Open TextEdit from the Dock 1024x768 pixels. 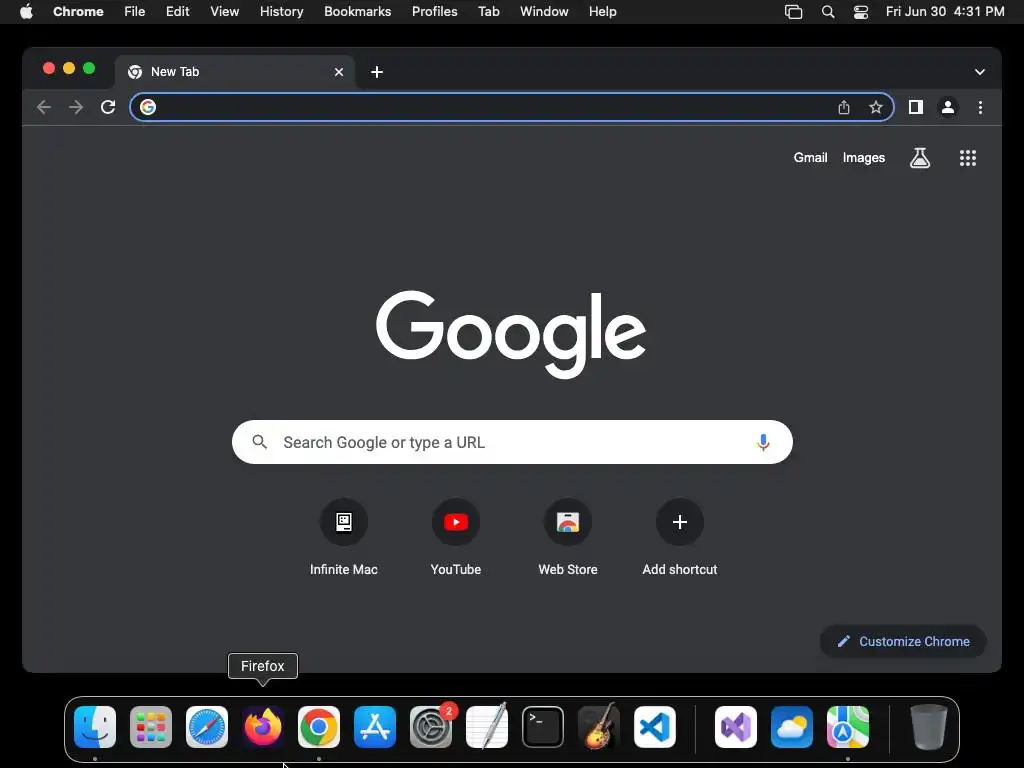487,727
